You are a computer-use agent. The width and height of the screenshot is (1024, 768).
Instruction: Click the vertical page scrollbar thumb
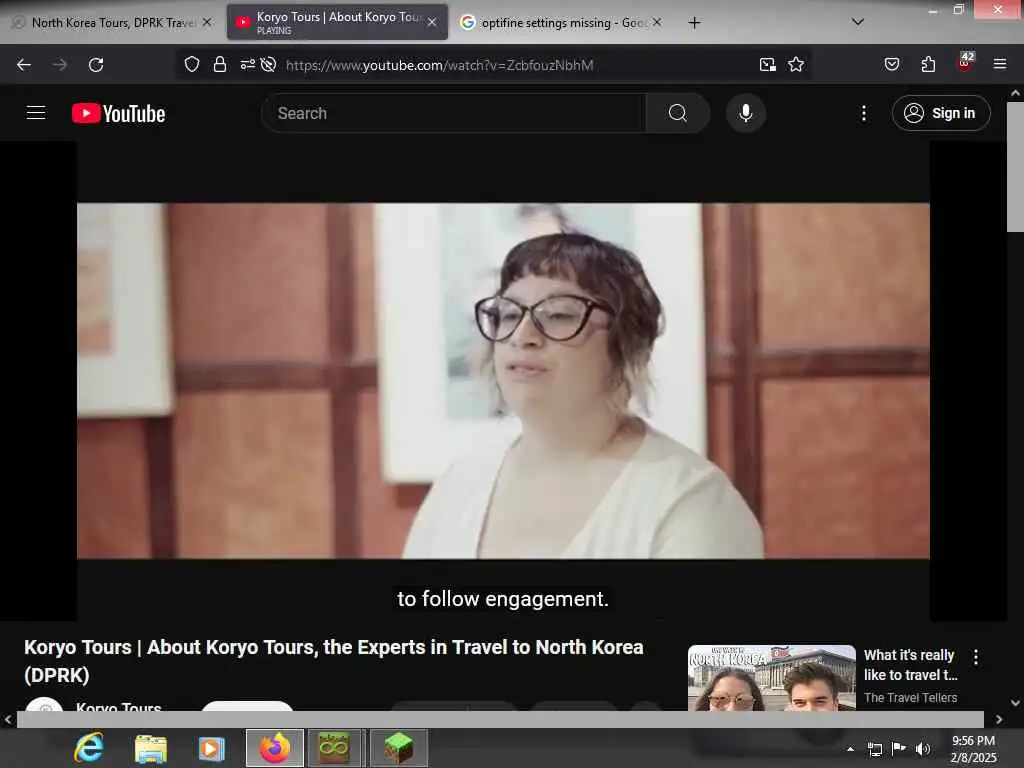tap(1015, 167)
